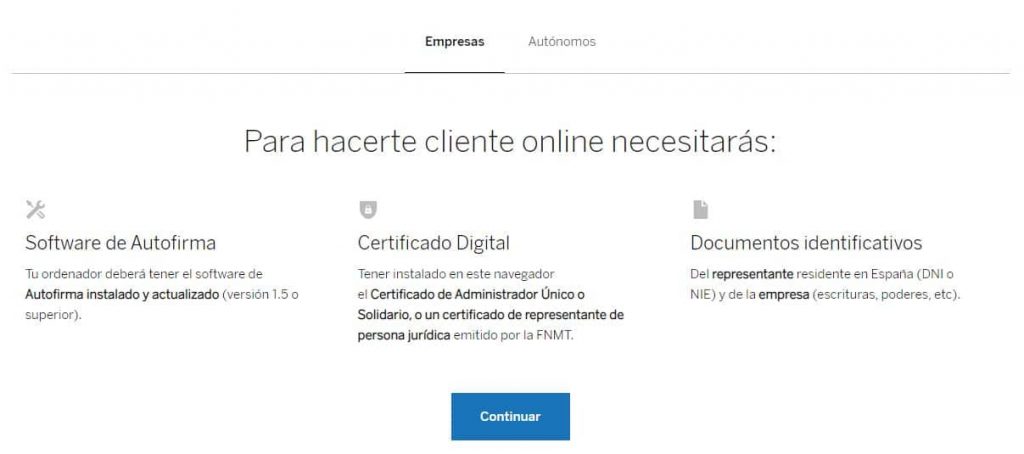Click the text 'Tener instalado en este navegador'
Screen dimensions: 1024x454
456,274
